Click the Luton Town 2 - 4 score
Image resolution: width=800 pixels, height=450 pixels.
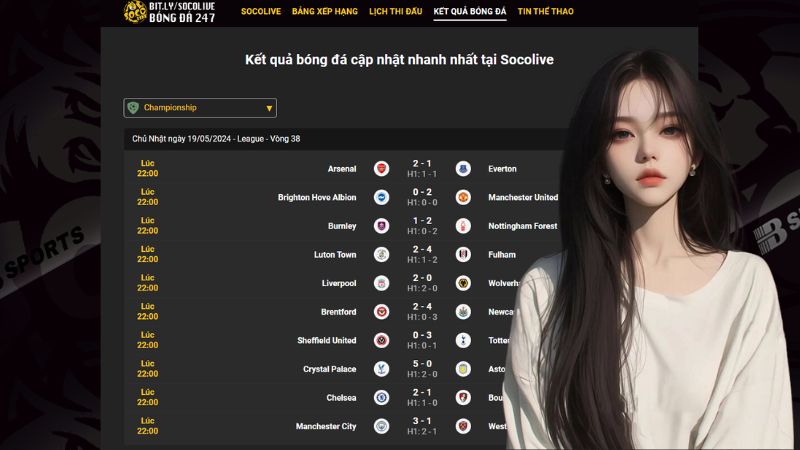click(x=422, y=249)
